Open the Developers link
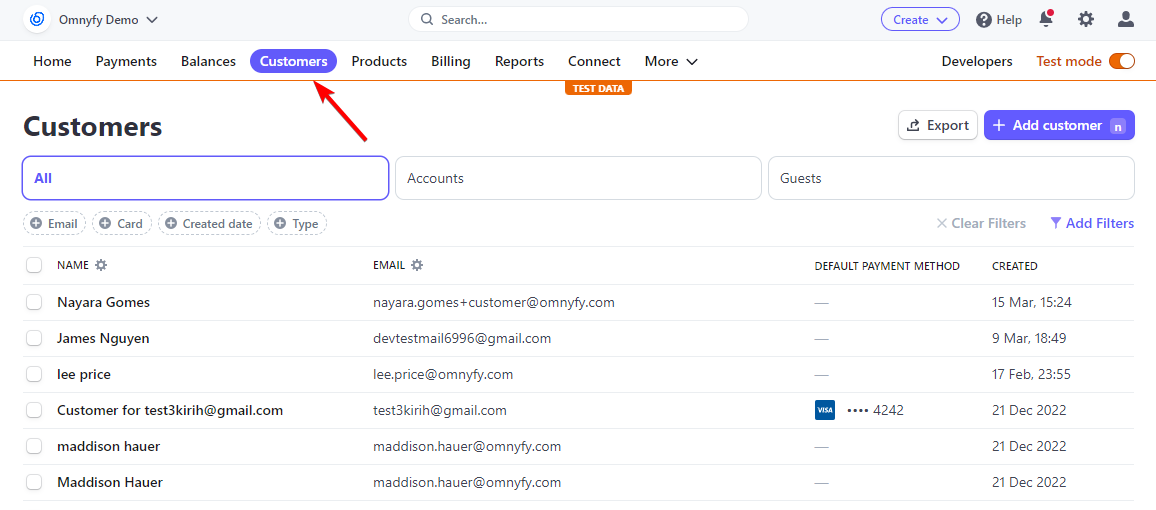 977,61
